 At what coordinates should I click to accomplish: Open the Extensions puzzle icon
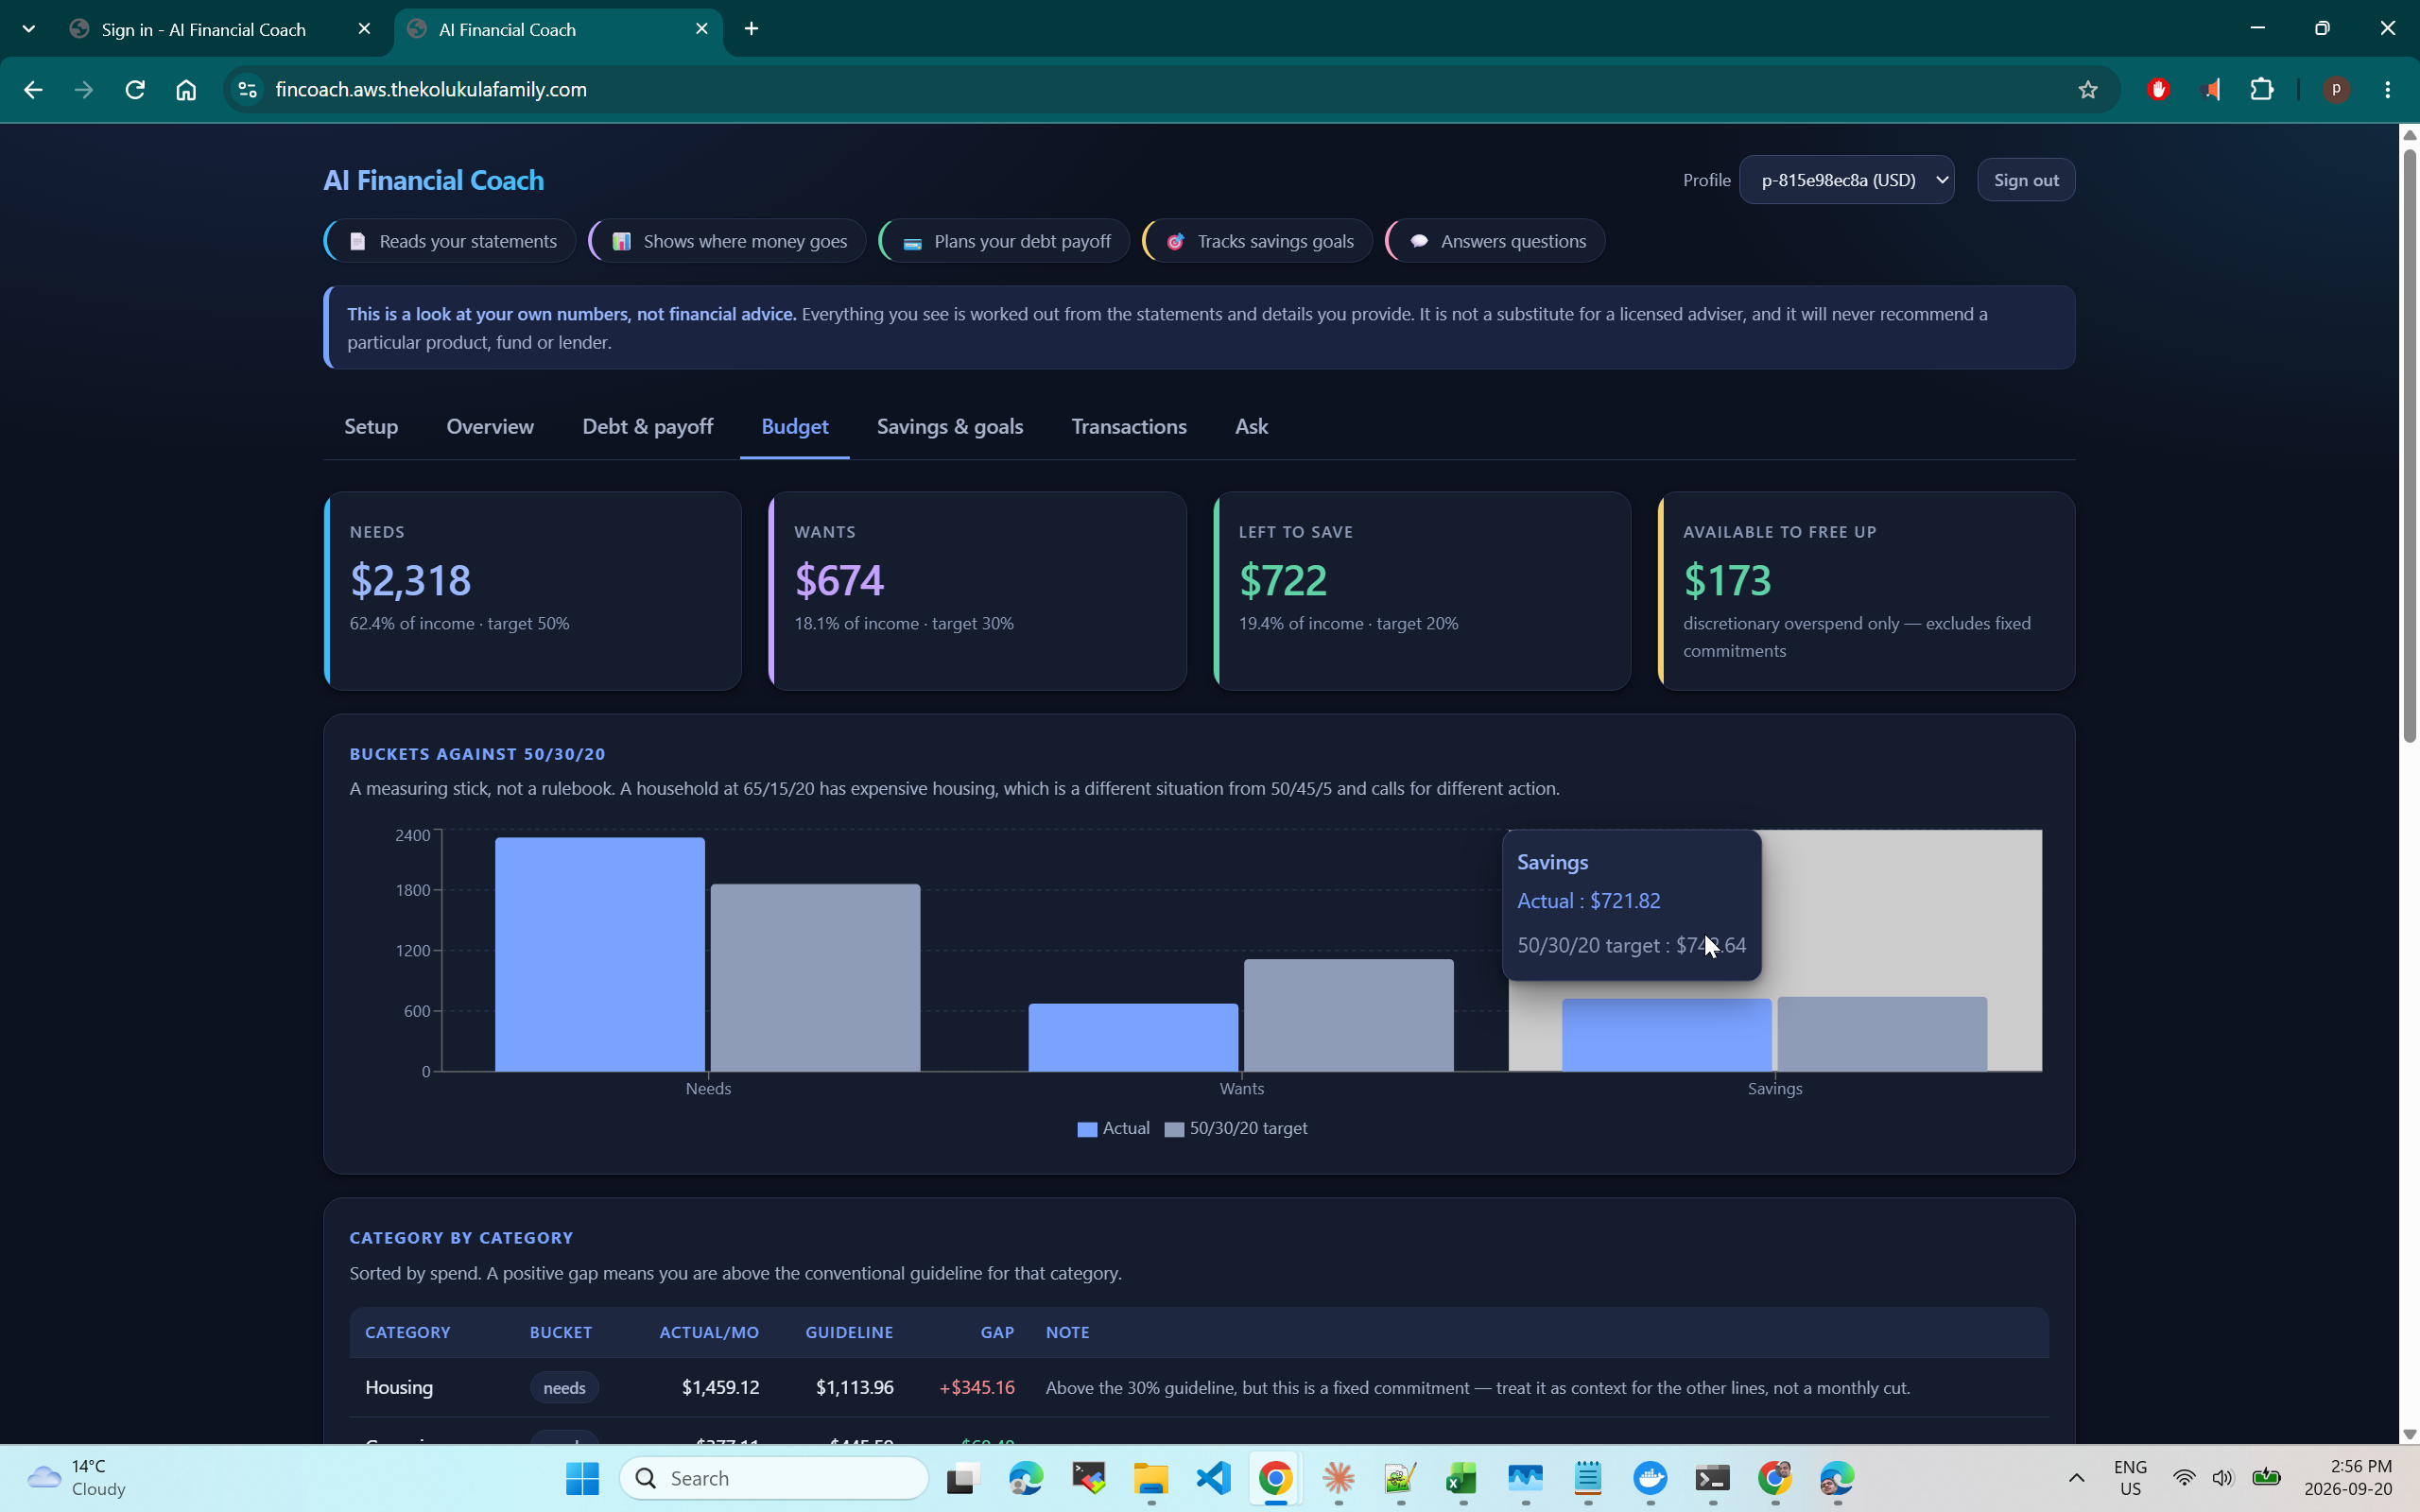pos(2261,89)
